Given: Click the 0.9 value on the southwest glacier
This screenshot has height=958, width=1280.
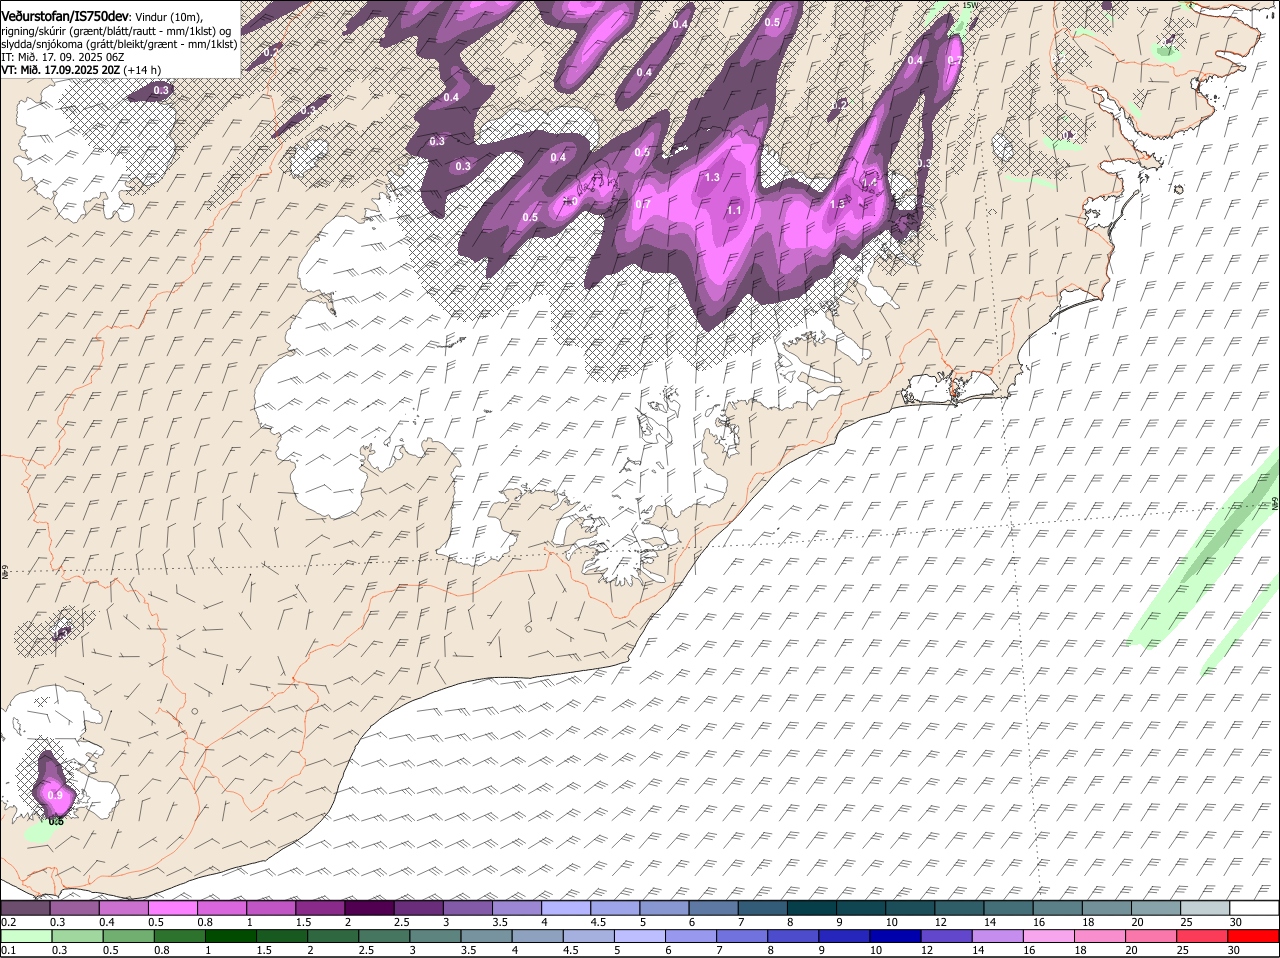Looking at the screenshot, I should point(56,796).
